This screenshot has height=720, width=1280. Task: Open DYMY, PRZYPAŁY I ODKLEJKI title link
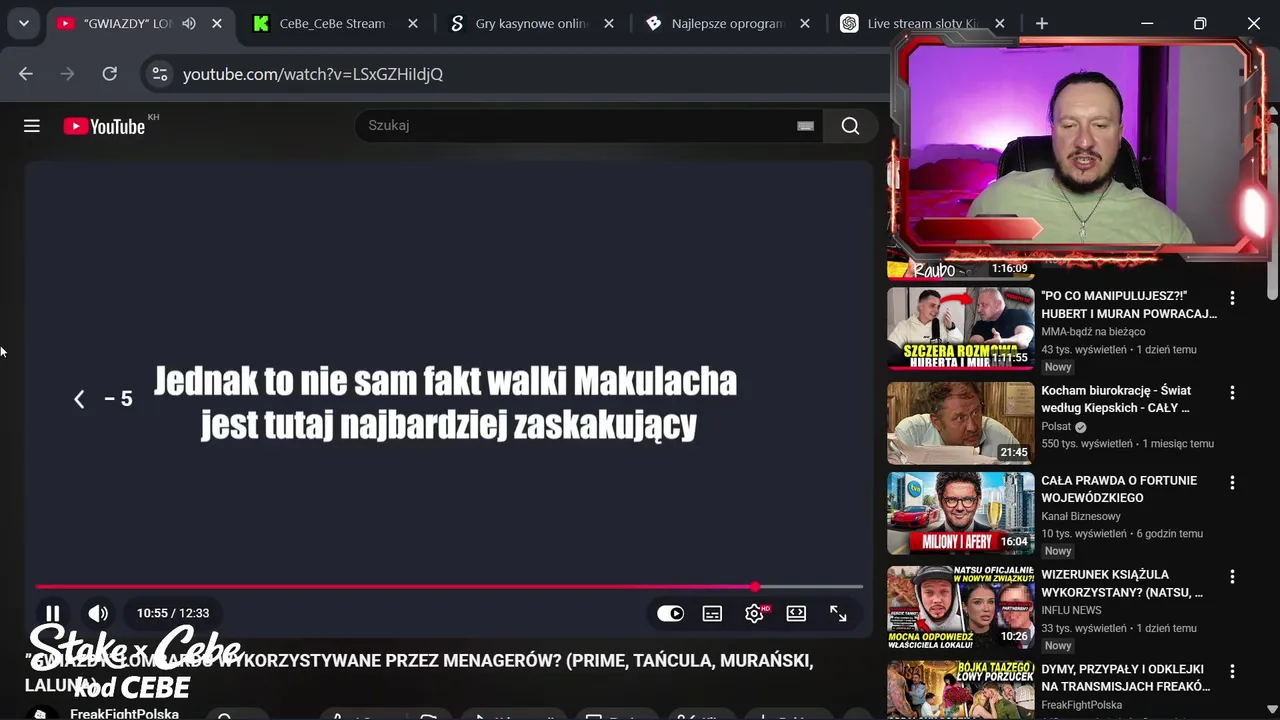tap(1126, 677)
